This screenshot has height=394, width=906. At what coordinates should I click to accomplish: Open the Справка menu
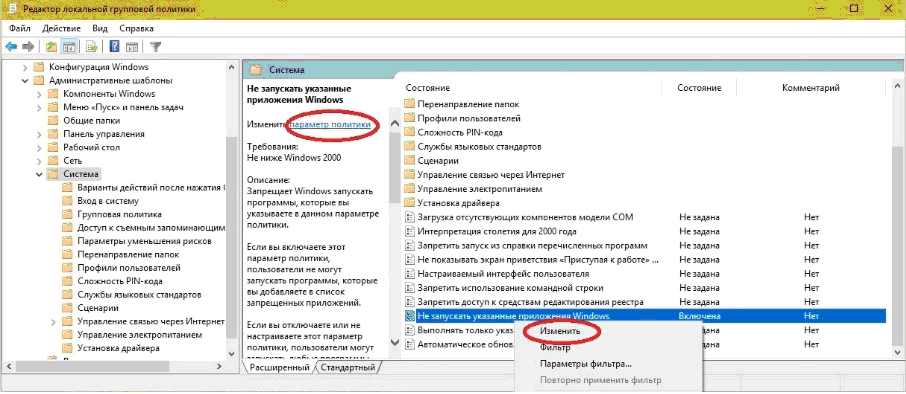[x=136, y=28]
